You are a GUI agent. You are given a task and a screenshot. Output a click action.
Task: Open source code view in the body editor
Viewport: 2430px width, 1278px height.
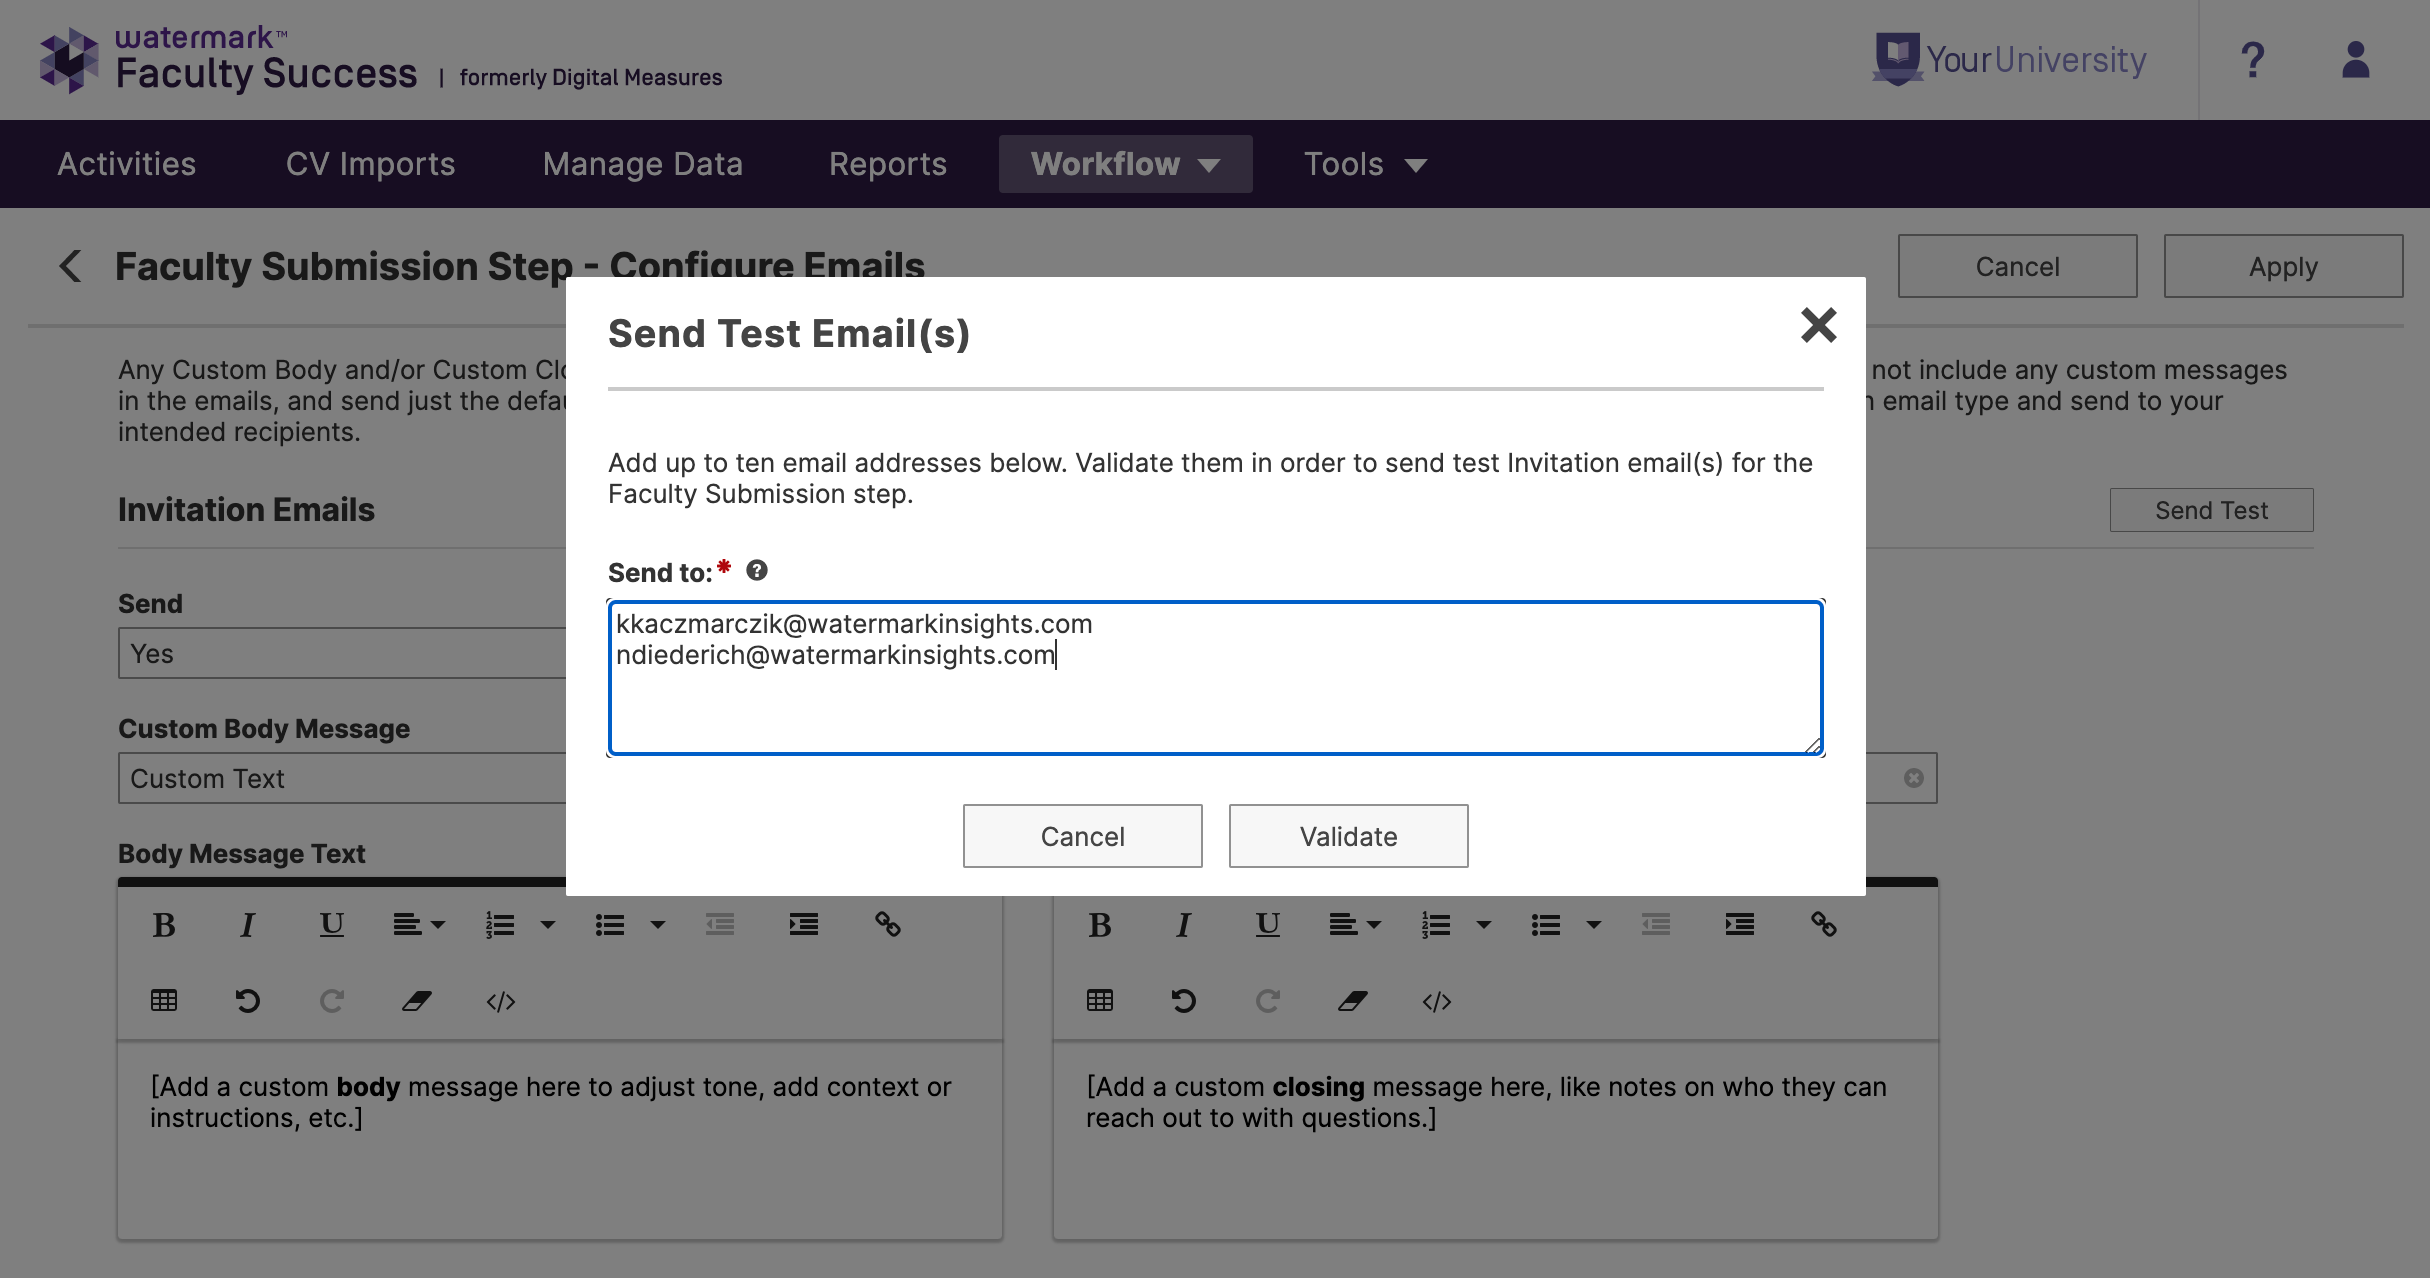click(500, 1001)
